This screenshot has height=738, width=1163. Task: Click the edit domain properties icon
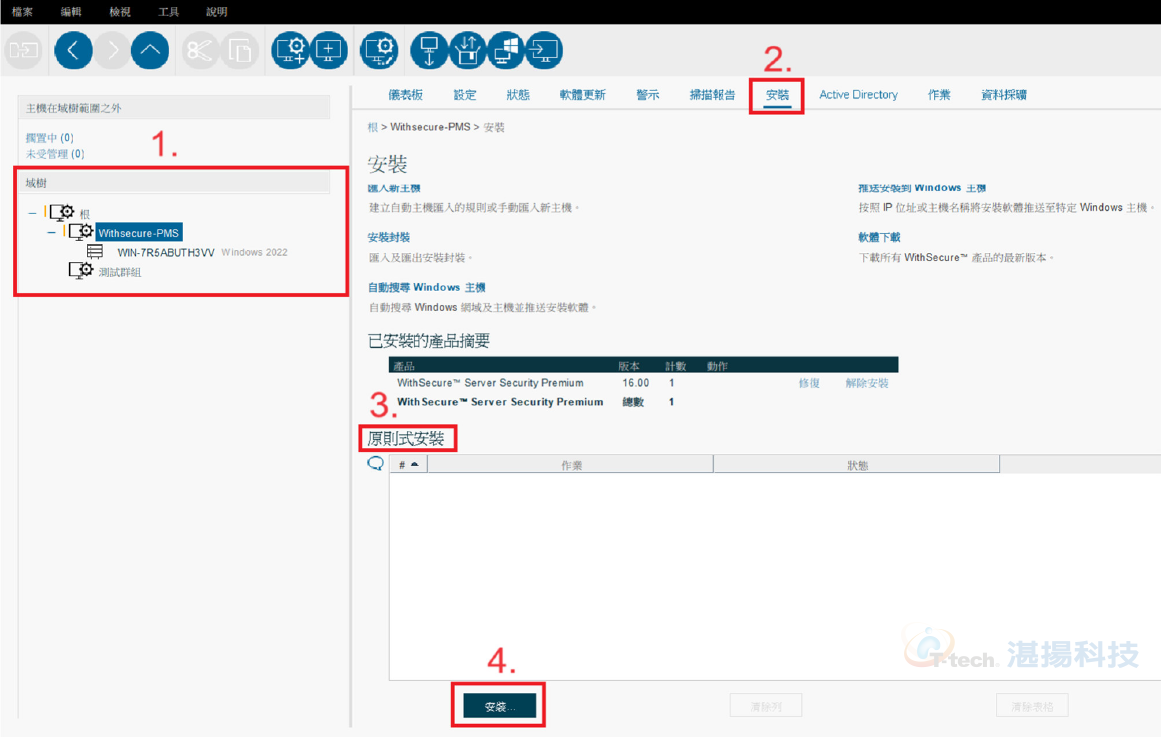(x=379, y=50)
